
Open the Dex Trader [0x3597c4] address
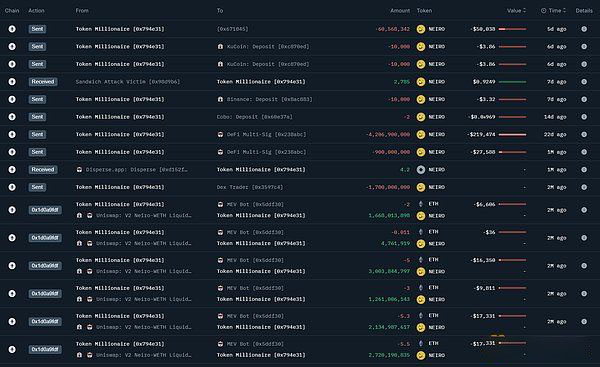coord(250,187)
